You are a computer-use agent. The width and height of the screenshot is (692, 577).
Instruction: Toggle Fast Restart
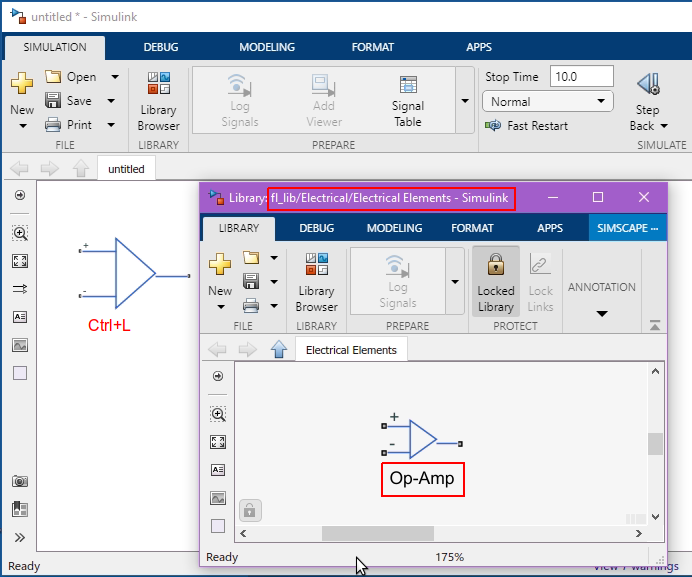pyautogui.click(x=526, y=126)
